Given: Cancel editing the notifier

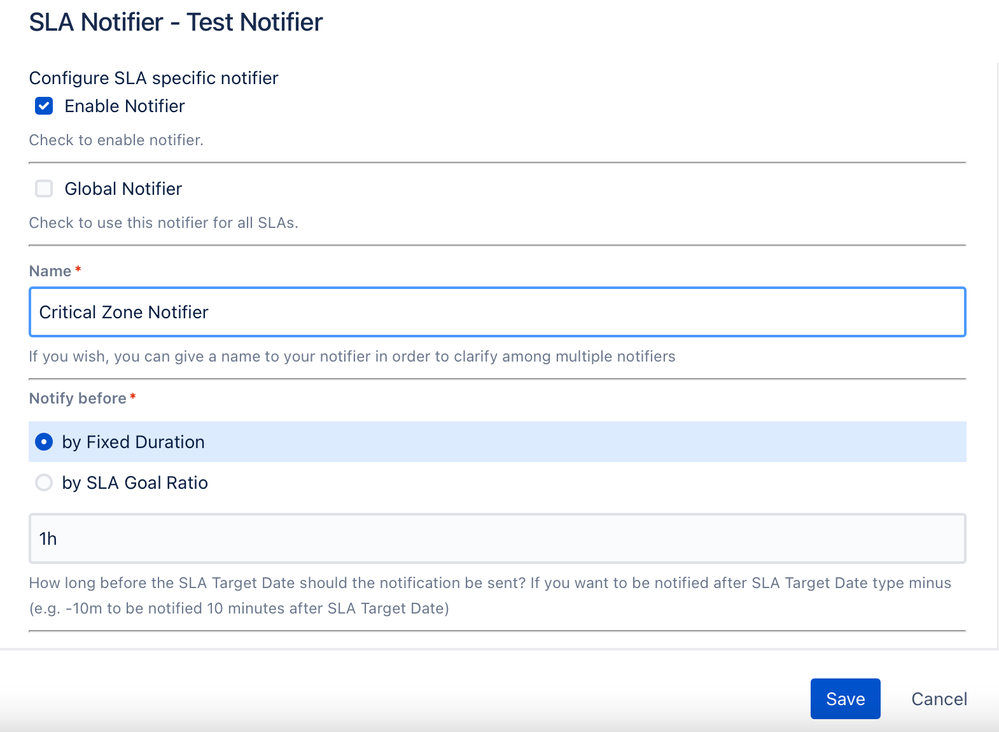Looking at the screenshot, I should click(939, 699).
